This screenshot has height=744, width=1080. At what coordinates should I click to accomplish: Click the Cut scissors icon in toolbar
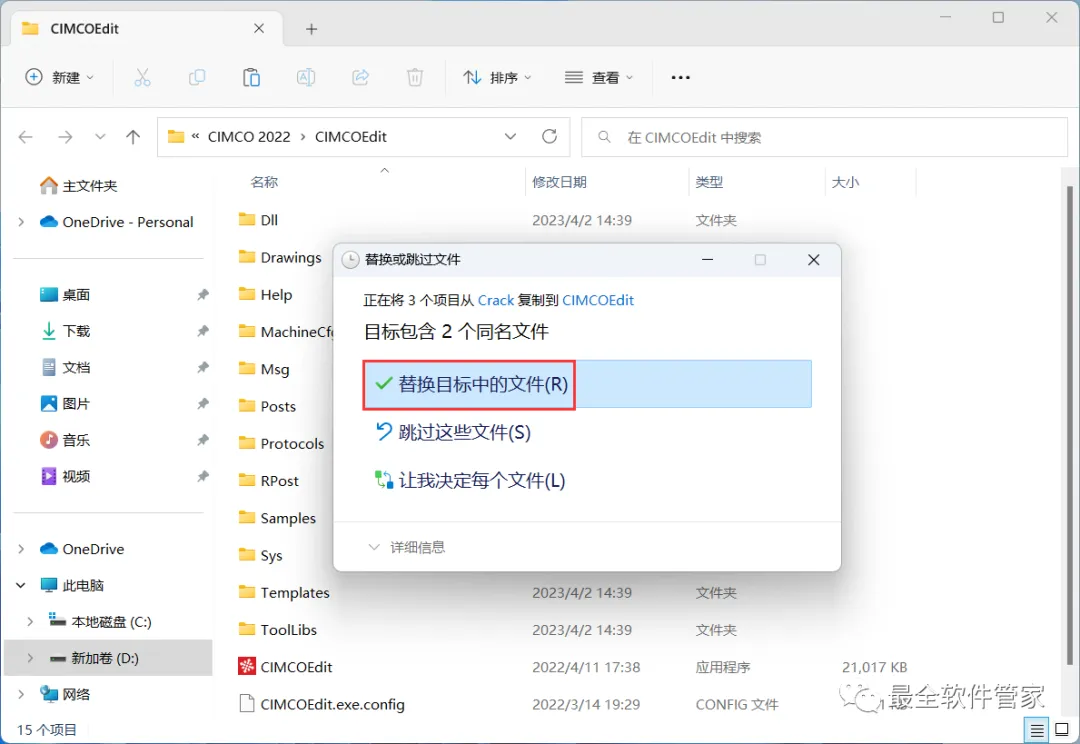142,77
